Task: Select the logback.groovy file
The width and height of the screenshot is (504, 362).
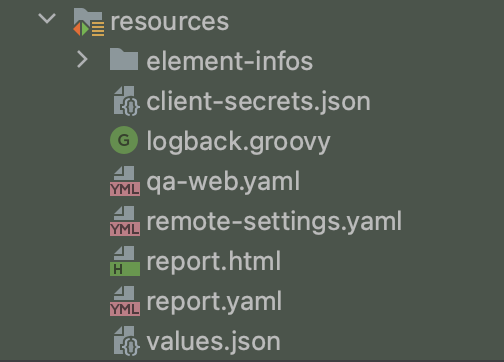Action: click(238, 143)
